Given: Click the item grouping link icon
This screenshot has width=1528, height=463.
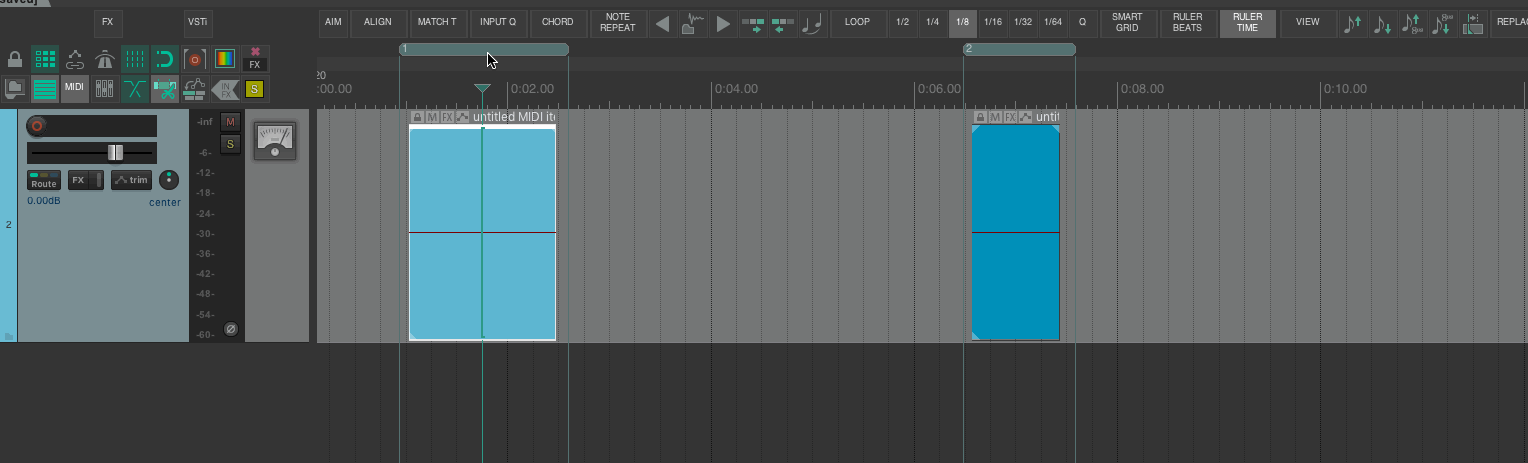Looking at the screenshot, I should 75,59.
